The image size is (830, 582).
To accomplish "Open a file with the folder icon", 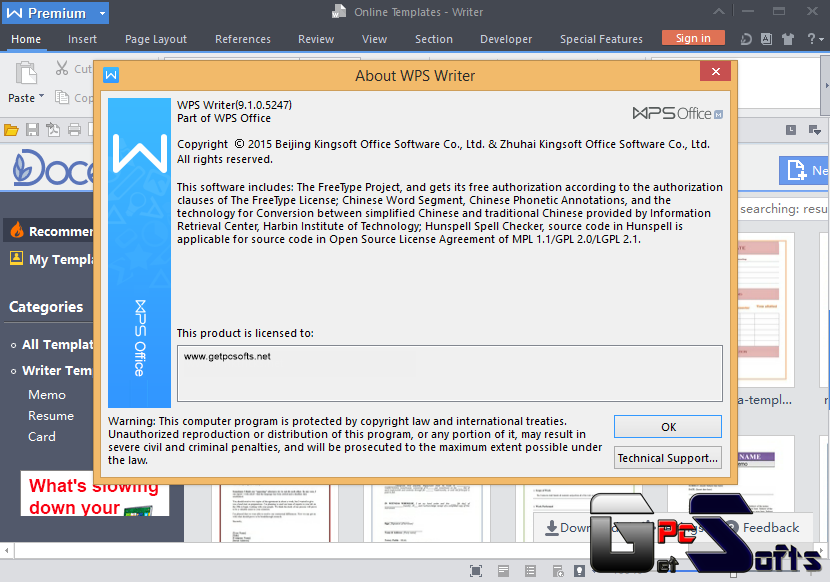I will 11,130.
